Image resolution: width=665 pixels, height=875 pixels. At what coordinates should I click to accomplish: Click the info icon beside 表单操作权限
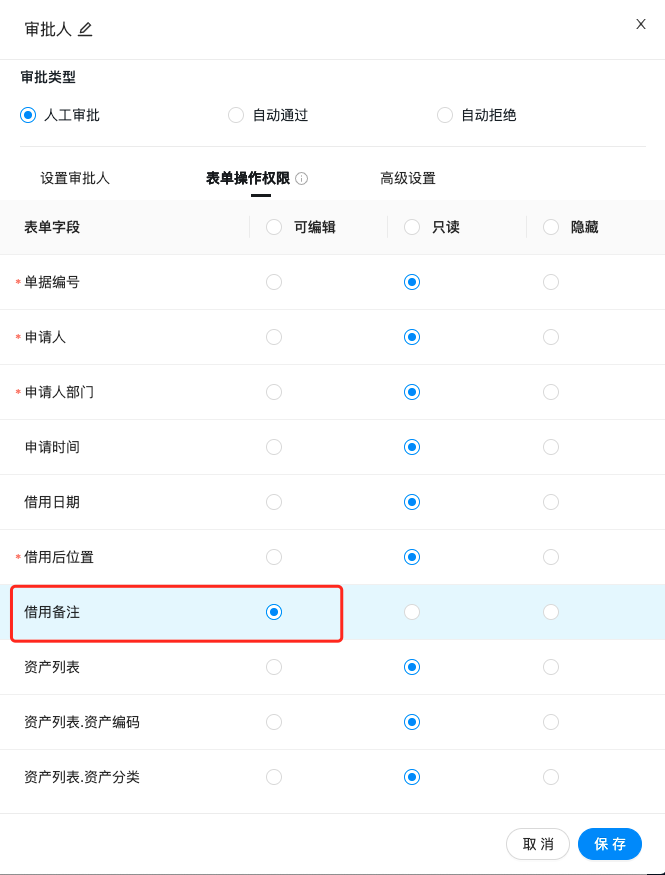pyautogui.click(x=302, y=179)
